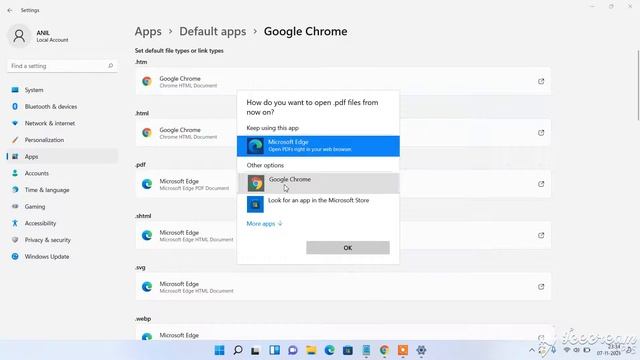Go back using the Settings back arrow
Image resolution: width=640 pixels, height=360 pixels.
[x=10, y=10]
